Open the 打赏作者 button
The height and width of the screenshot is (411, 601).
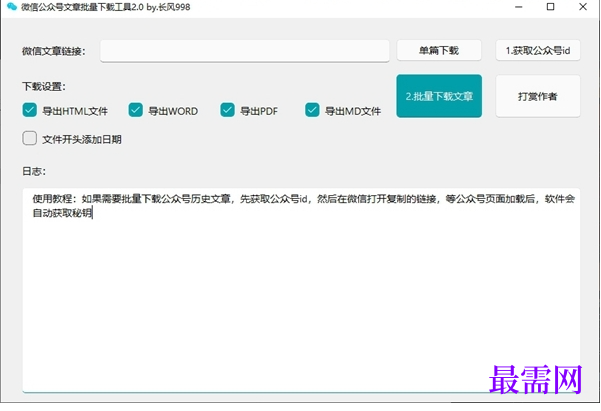tap(538, 96)
